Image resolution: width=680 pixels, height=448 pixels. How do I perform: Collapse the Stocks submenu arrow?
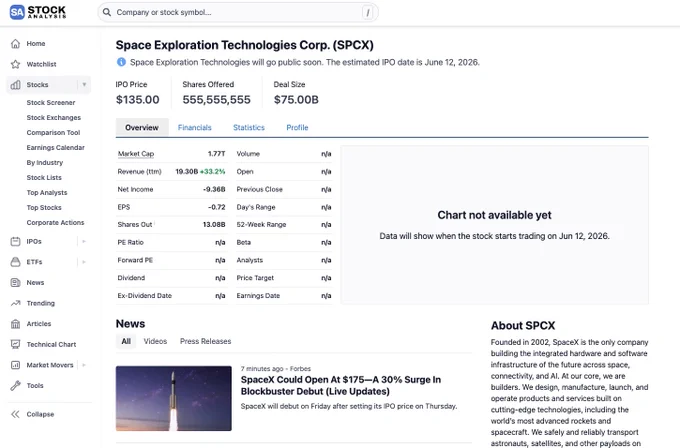tap(84, 85)
